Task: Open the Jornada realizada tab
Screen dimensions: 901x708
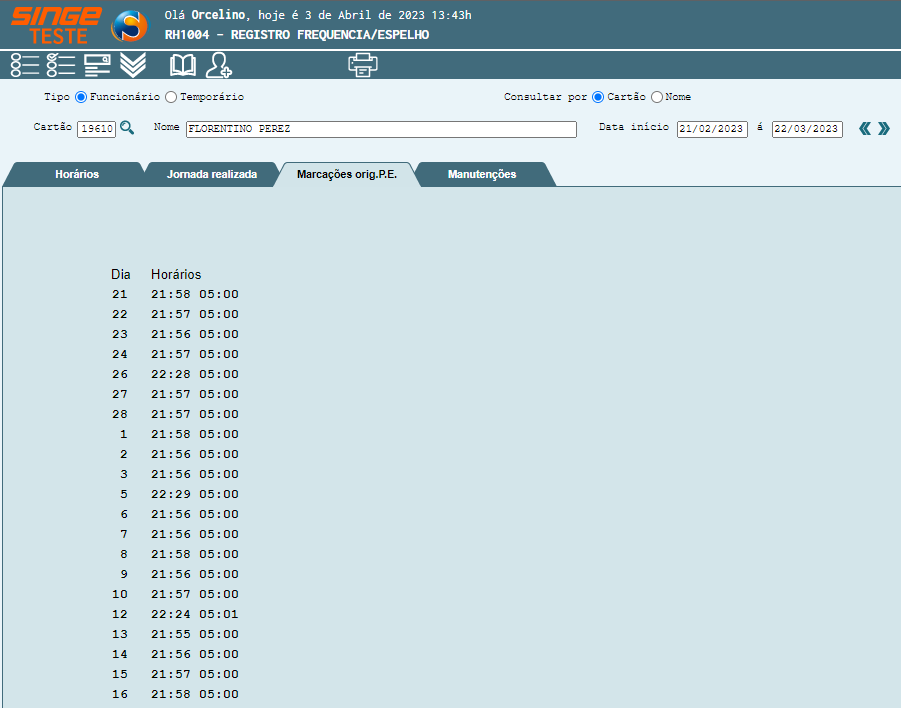Action: coord(211,174)
